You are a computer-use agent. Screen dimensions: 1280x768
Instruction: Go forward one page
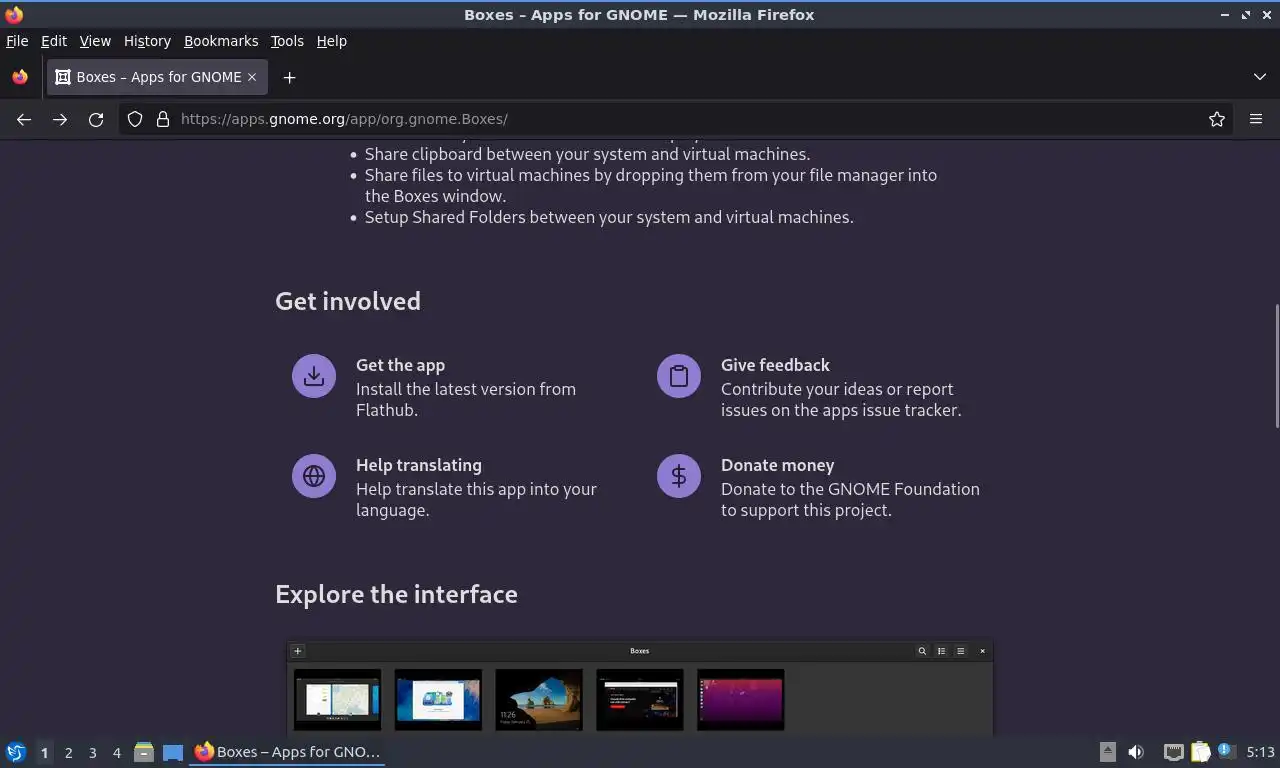point(60,119)
